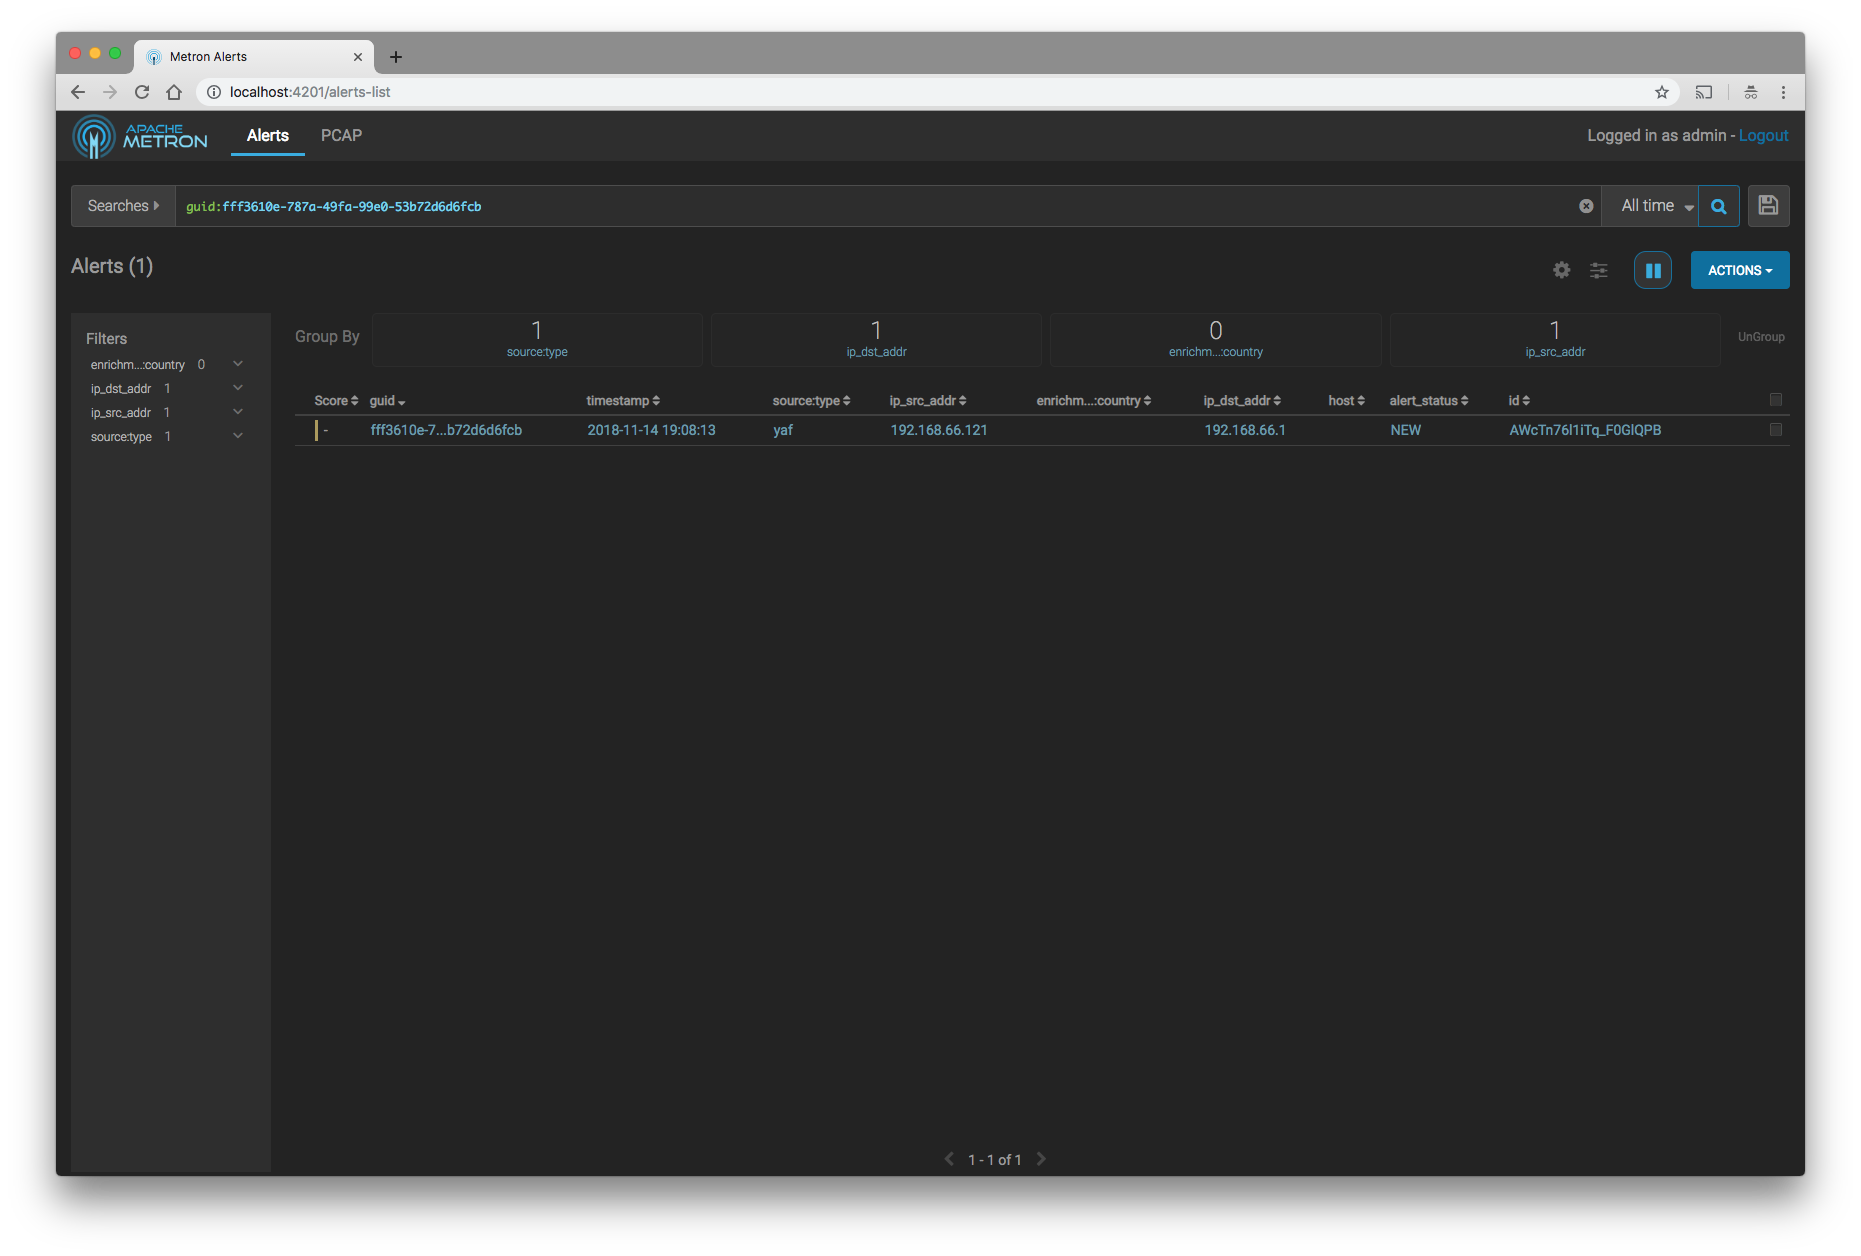Image resolution: width=1861 pixels, height=1256 pixels.
Task: Select the checkbox on the alert row
Action: pyautogui.click(x=1776, y=430)
